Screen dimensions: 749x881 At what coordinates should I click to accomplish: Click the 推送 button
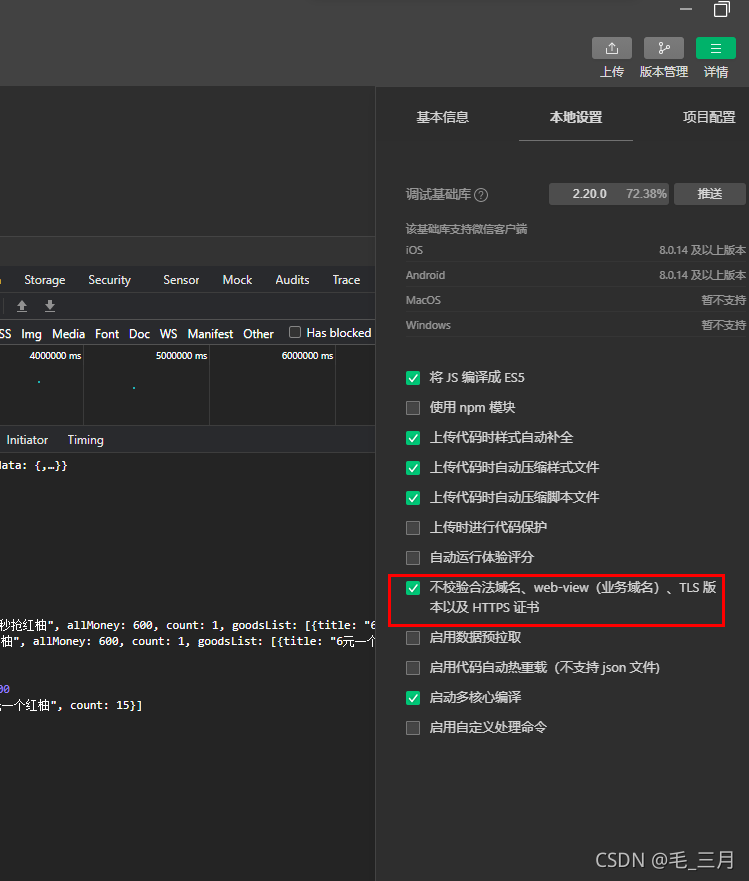[710, 194]
